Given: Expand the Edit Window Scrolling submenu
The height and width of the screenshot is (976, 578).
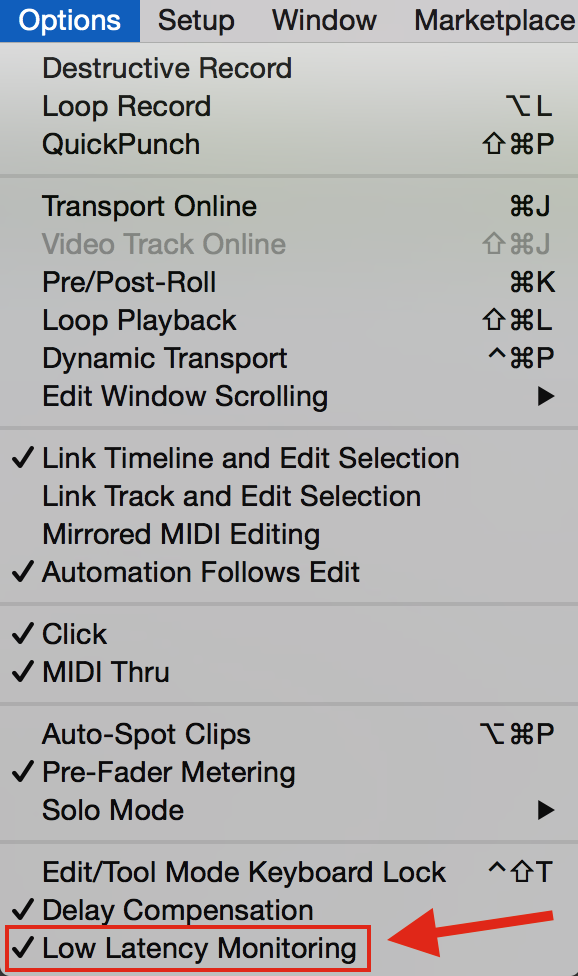Looking at the screenshot, I should [x=185, y=396].
